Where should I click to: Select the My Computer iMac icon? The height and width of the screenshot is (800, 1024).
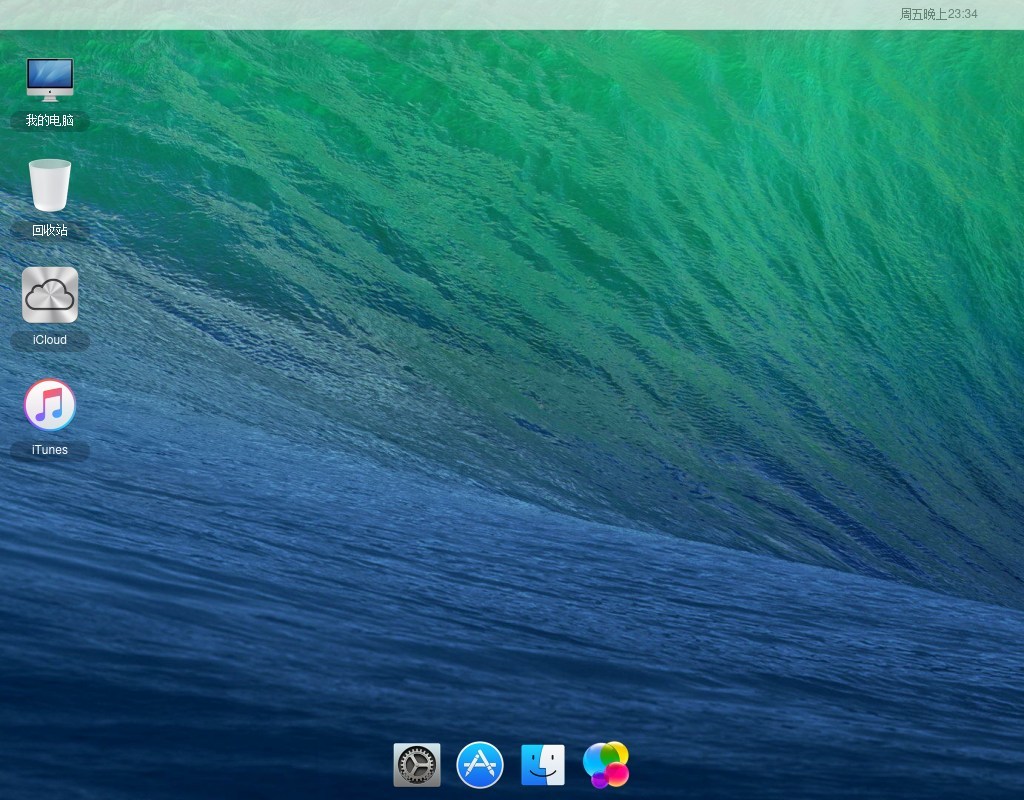(x=50, y=78)
